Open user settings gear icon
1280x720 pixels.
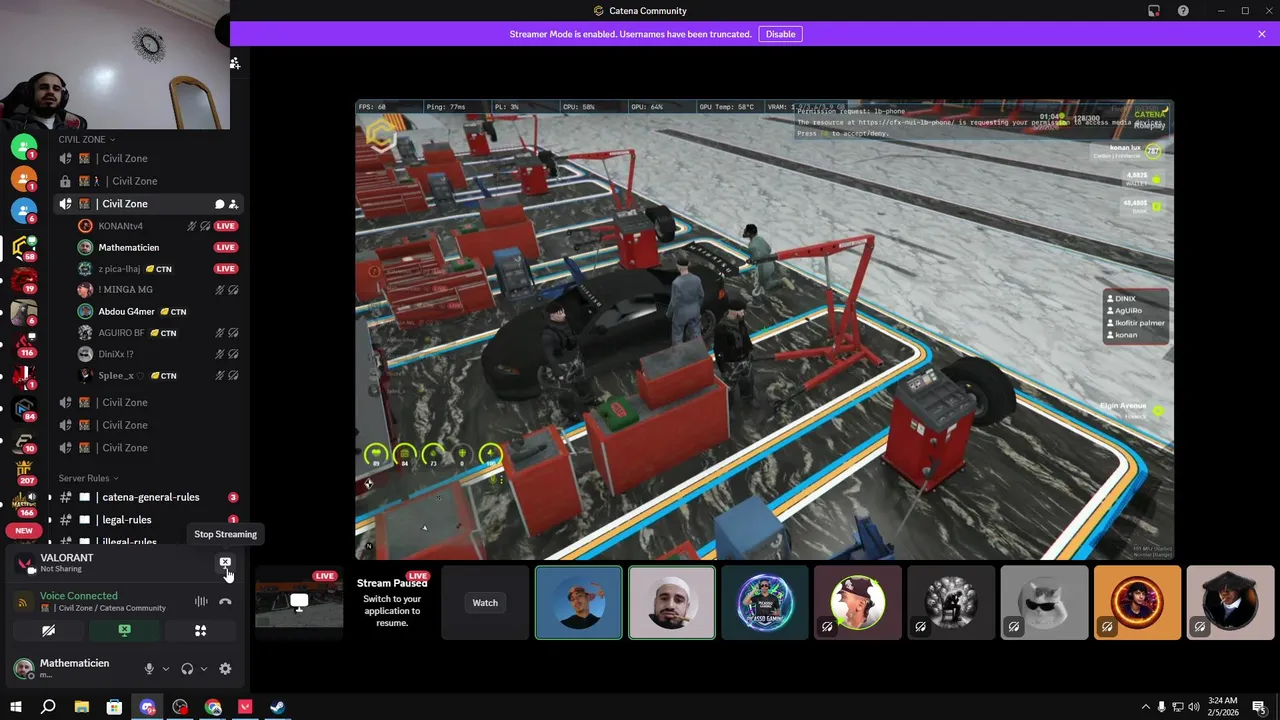click(225, 669)
